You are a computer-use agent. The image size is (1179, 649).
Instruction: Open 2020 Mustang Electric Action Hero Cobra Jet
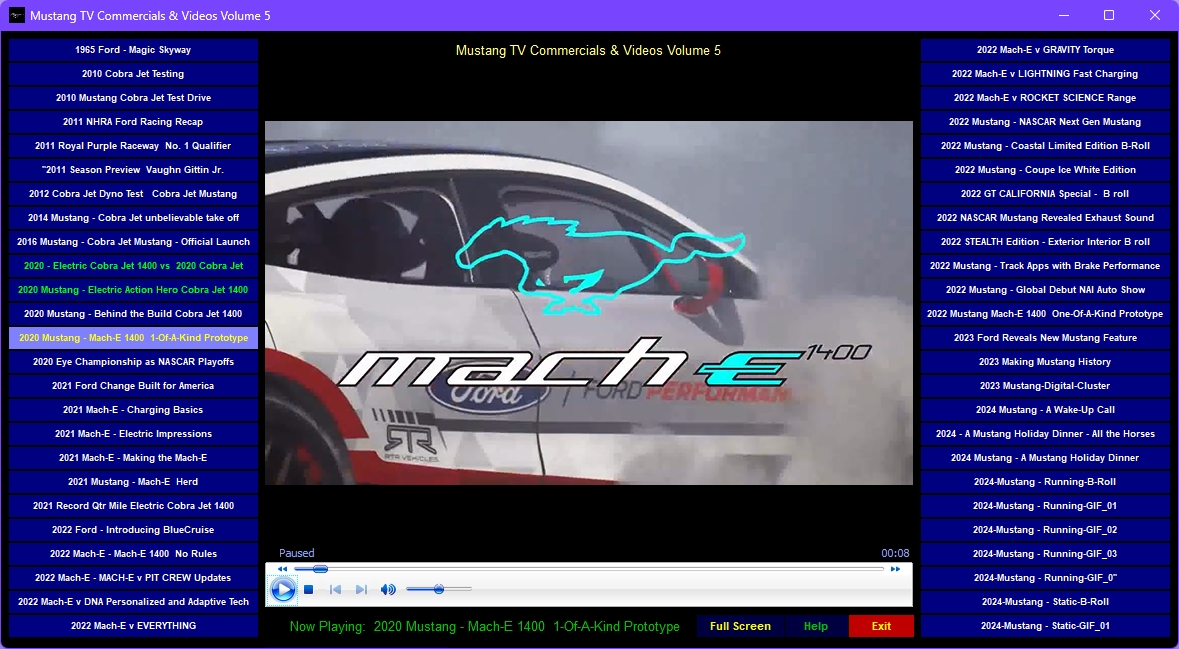[133, 290]
